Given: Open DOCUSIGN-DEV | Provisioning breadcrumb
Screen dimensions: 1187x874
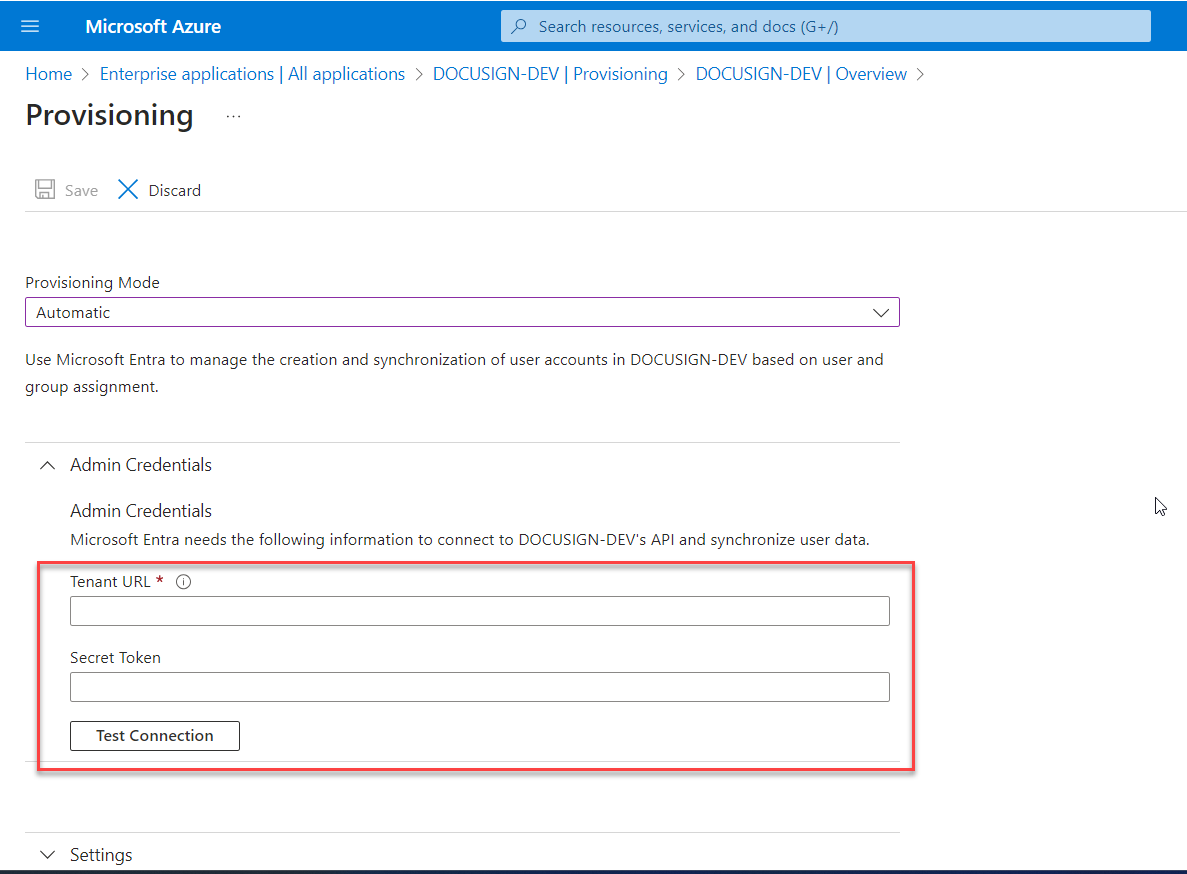Looking at the screenshot, I should pos(550,74).
